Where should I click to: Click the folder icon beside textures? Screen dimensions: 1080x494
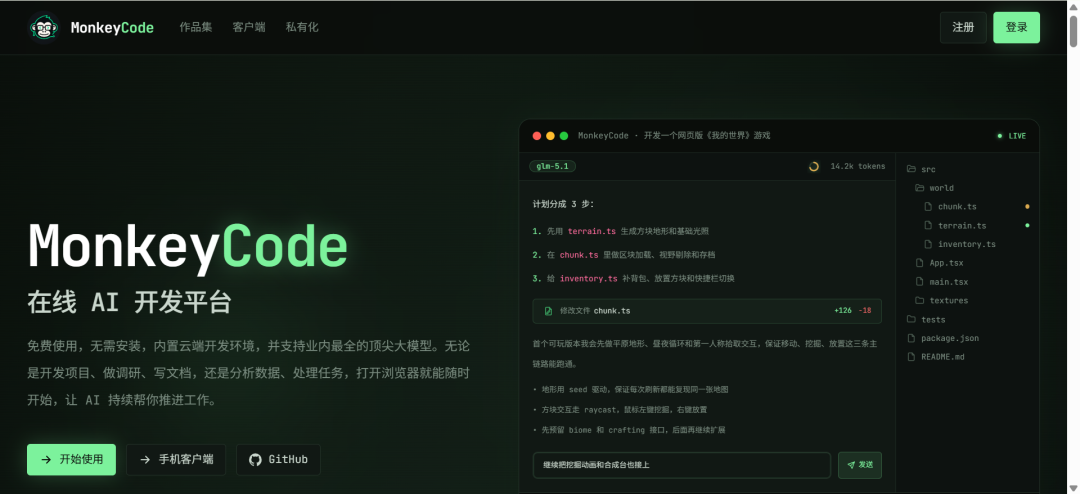[x=919, y=300]
